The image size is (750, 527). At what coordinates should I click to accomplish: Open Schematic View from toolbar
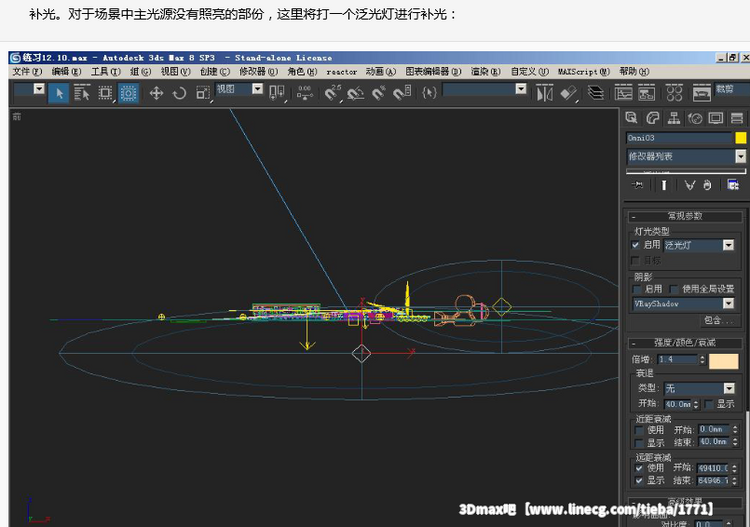pyautogui.click(x=646, y=93)
